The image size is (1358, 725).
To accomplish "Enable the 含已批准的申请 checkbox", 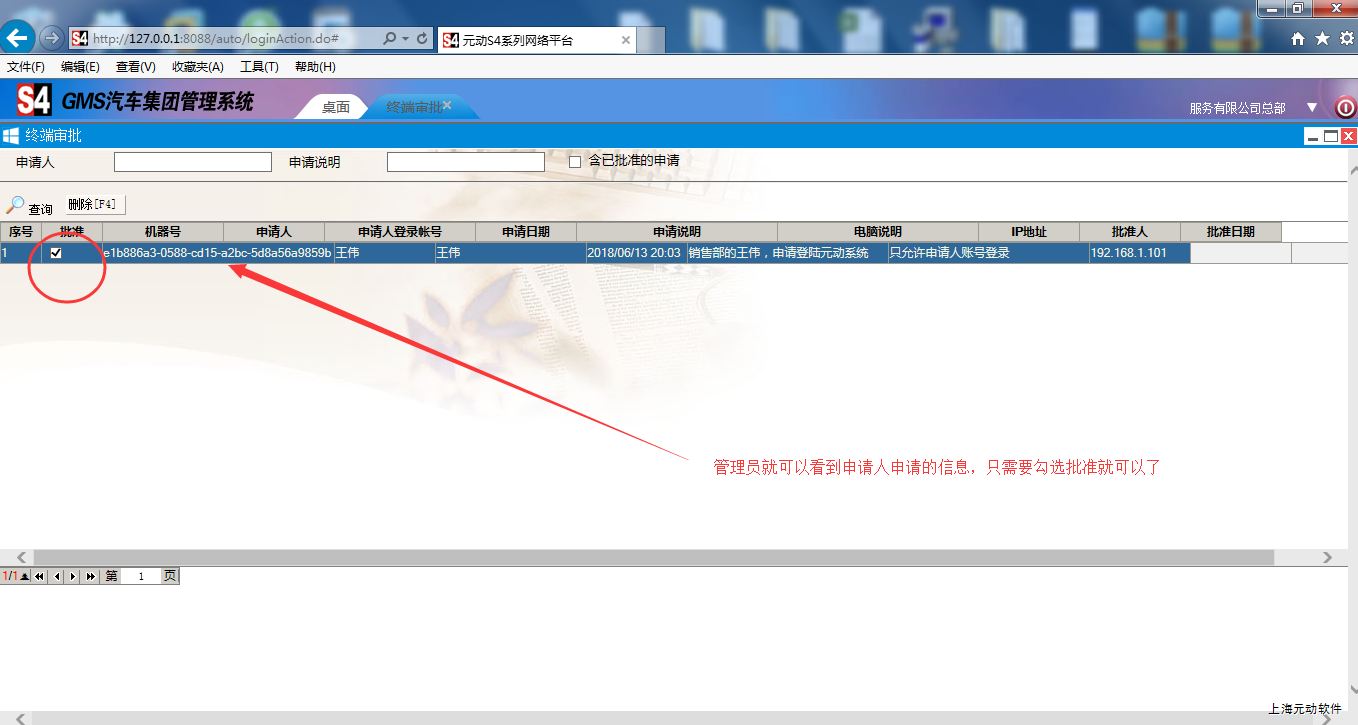I will (x=575, y=161).
